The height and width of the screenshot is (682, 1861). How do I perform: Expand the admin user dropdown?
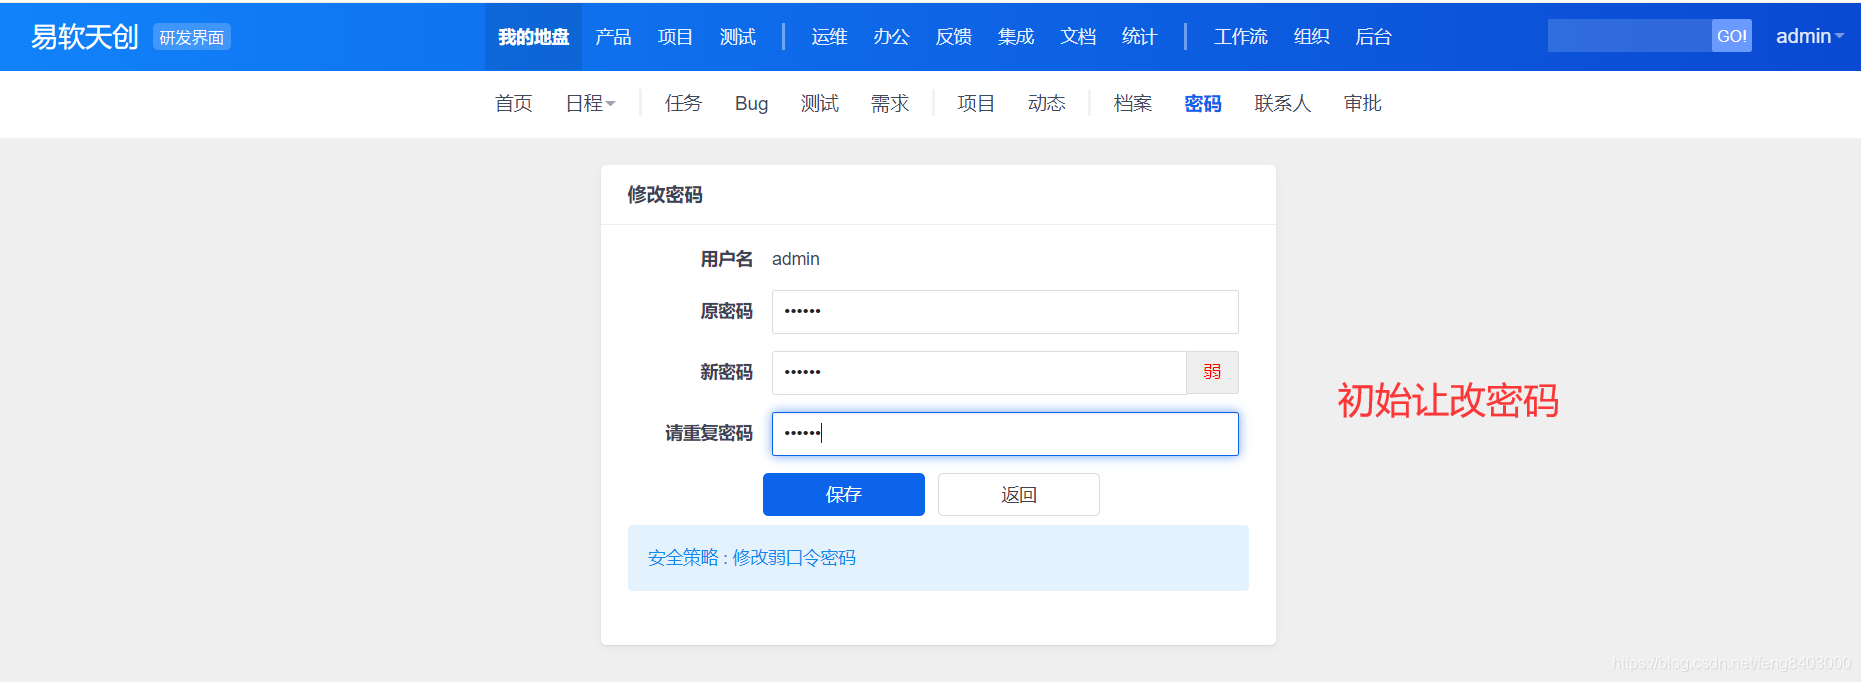(1809, 37)
